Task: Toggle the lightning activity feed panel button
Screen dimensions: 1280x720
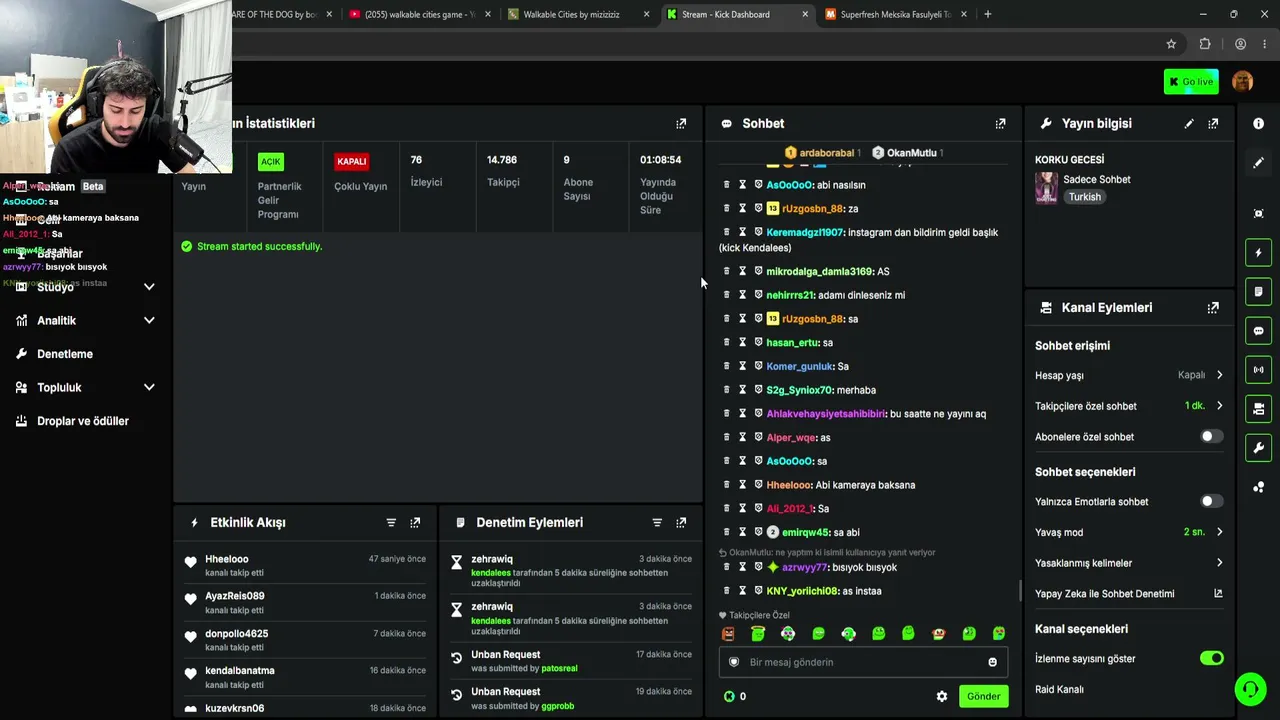Action: (x=1258, y=253)
